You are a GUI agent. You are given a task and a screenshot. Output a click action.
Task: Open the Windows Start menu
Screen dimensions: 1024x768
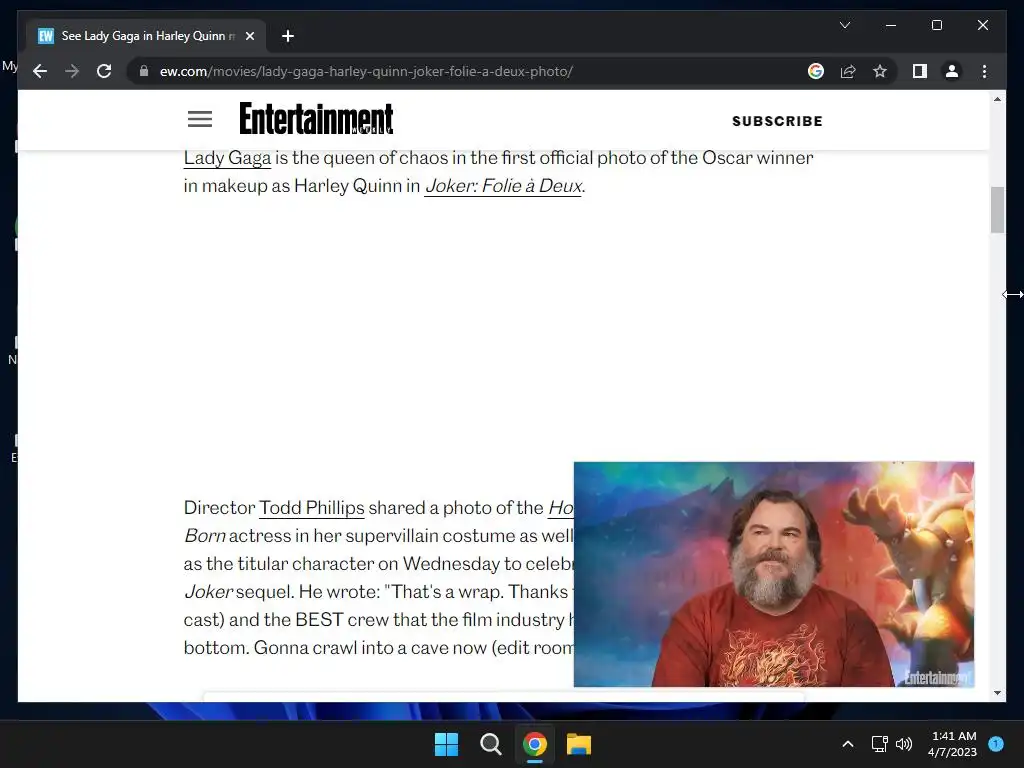(x=447, y=744)
